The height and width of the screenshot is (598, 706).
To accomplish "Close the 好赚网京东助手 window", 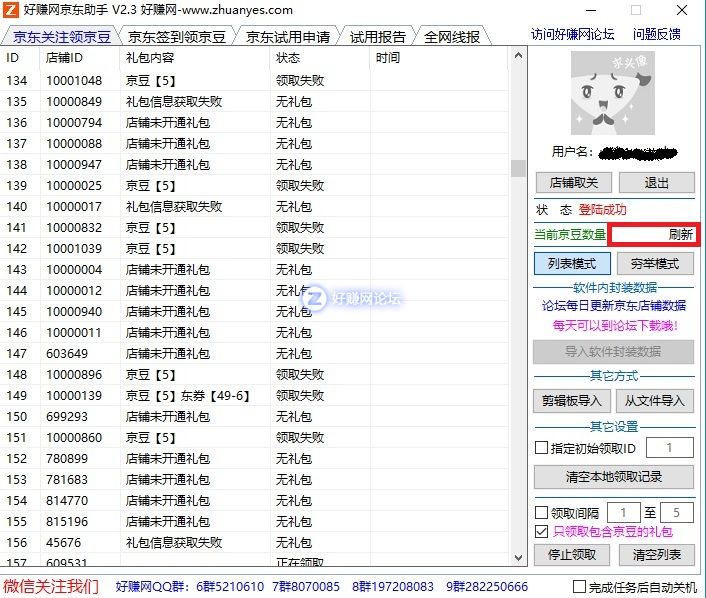I will pyautogui.click(x=682, y=10).
